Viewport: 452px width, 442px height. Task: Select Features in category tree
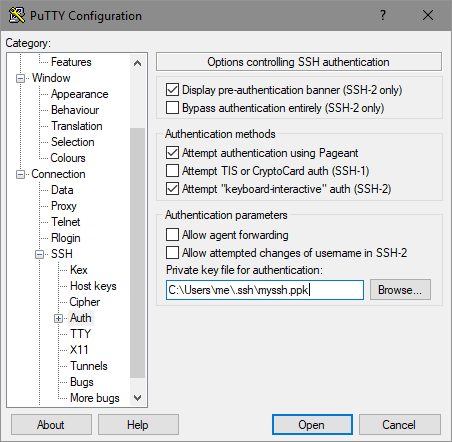(71, 62)
